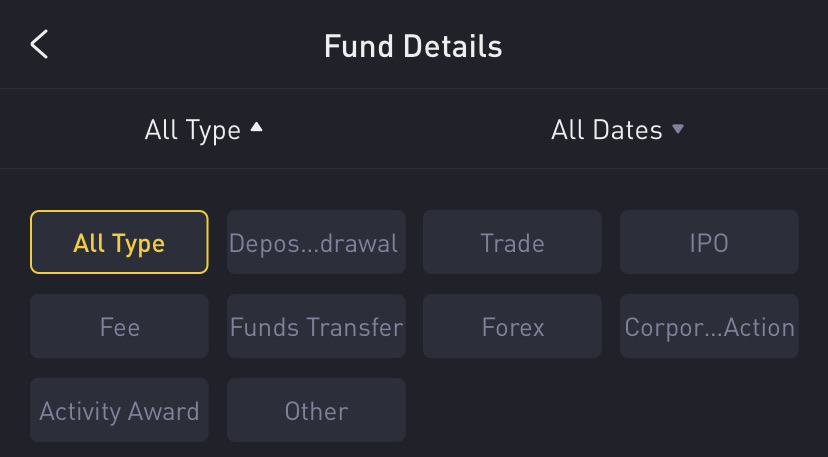Choose the Other type filter

[x=316, y=410]
